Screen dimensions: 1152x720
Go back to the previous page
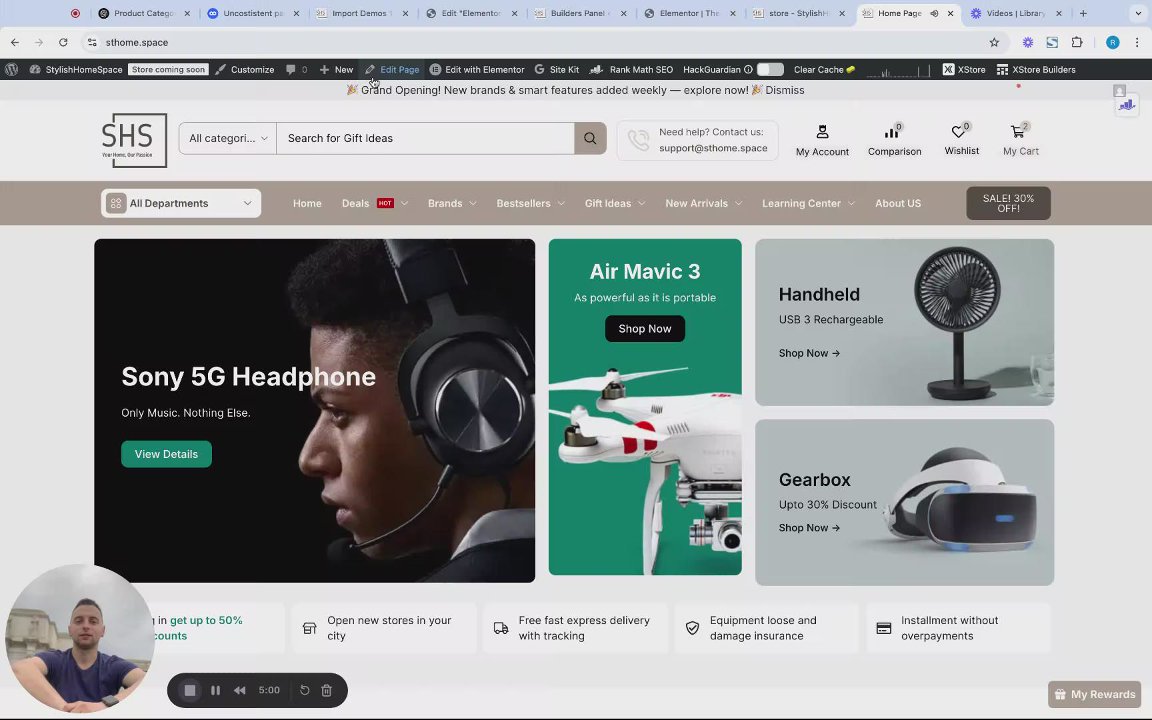click(15, 43)
